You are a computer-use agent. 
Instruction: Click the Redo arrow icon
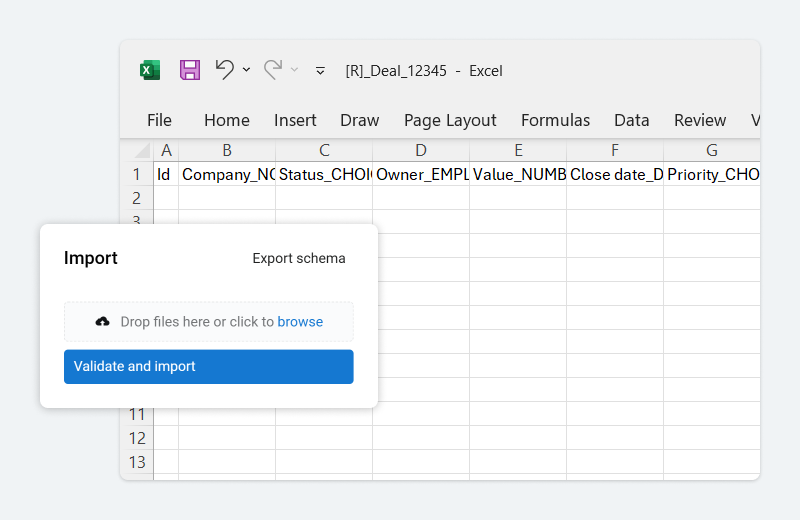pos(273,69)
